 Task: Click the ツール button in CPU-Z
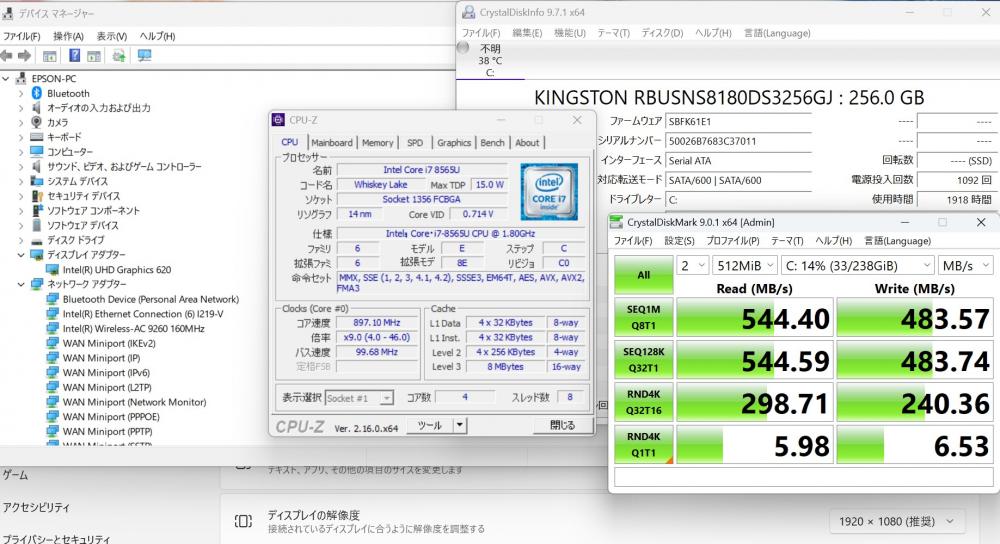point(430,425)
